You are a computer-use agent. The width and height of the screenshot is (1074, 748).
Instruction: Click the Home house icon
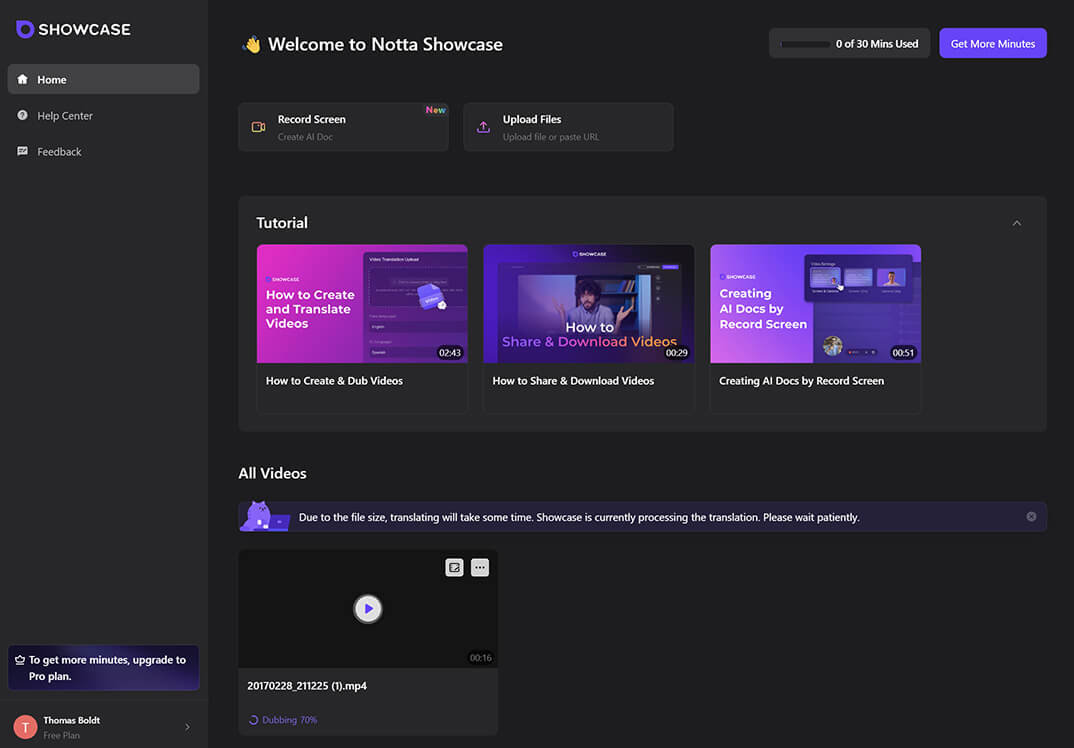click(23, 79)
